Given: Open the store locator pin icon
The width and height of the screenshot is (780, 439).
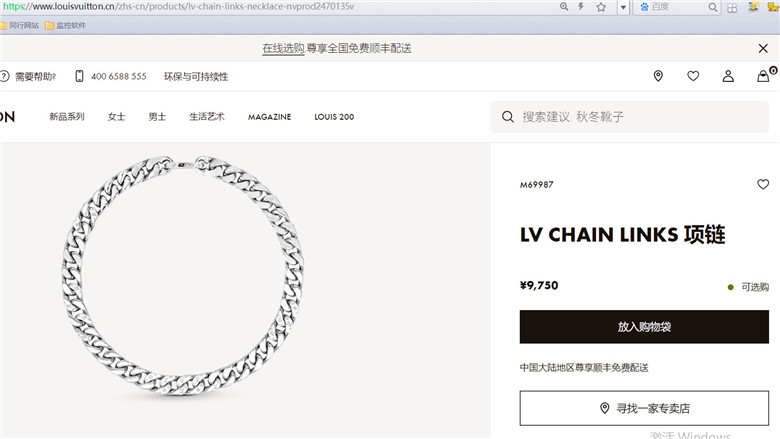Looking at the screenshot, I should (658, 76).
